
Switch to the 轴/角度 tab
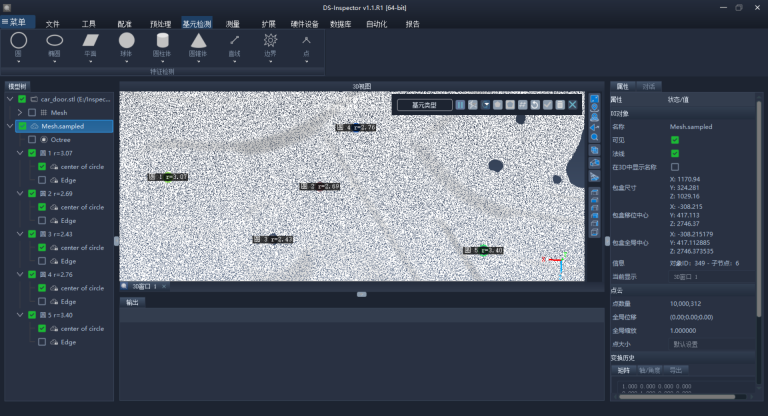[649, 370]
